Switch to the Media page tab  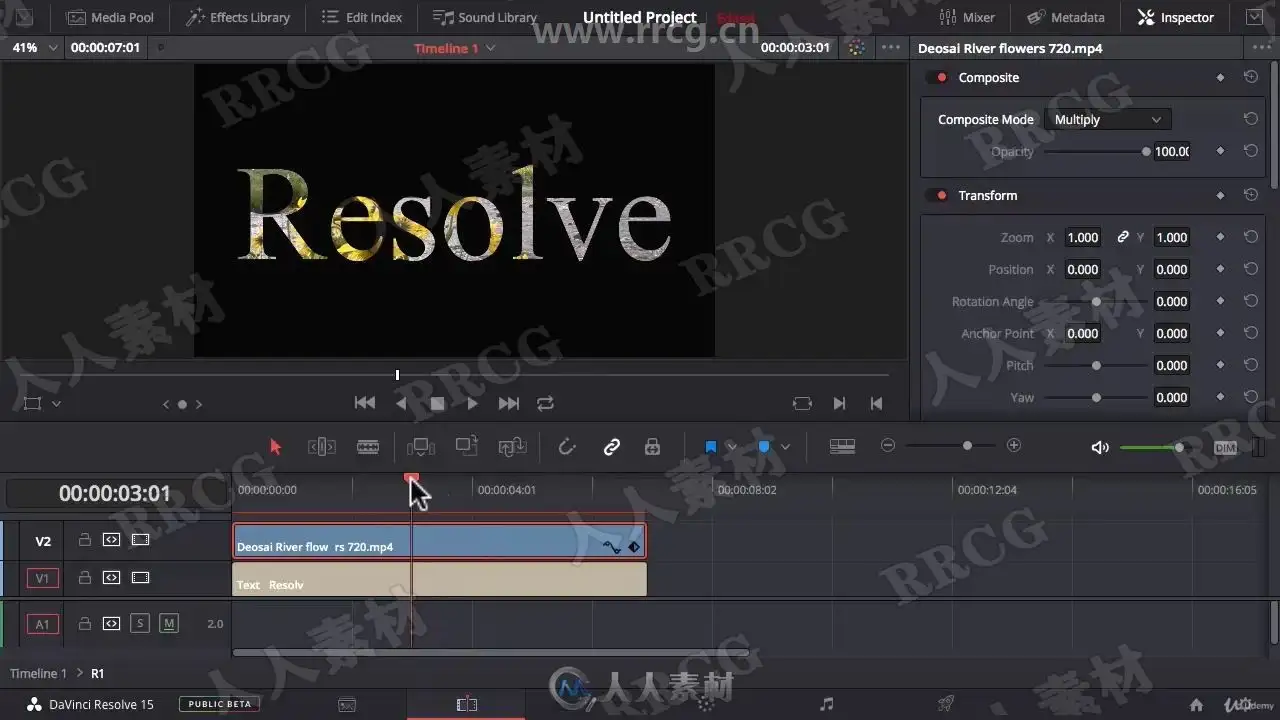(x=346, y=704)
